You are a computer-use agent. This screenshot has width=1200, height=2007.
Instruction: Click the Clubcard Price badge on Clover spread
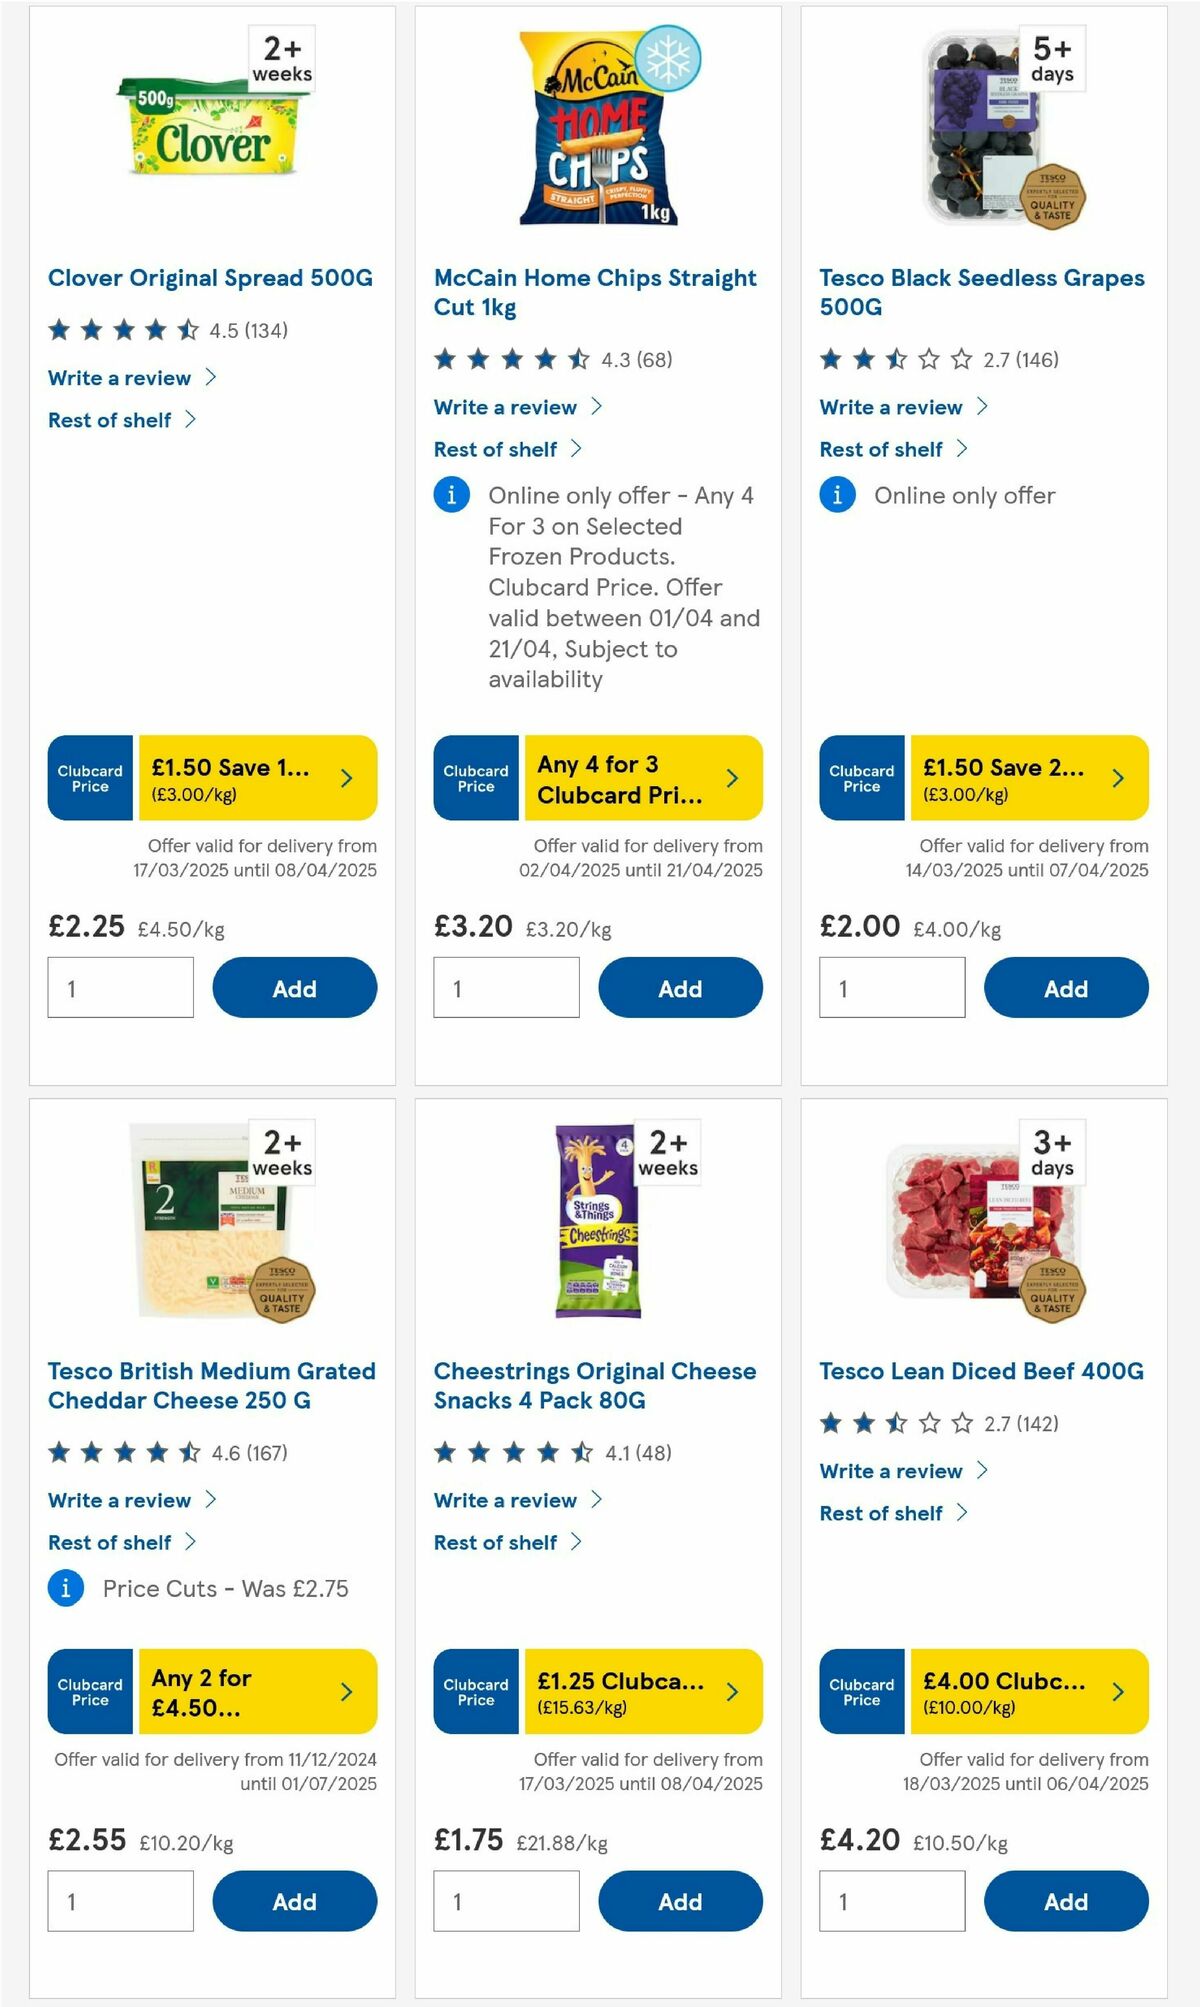pos(89,778)
